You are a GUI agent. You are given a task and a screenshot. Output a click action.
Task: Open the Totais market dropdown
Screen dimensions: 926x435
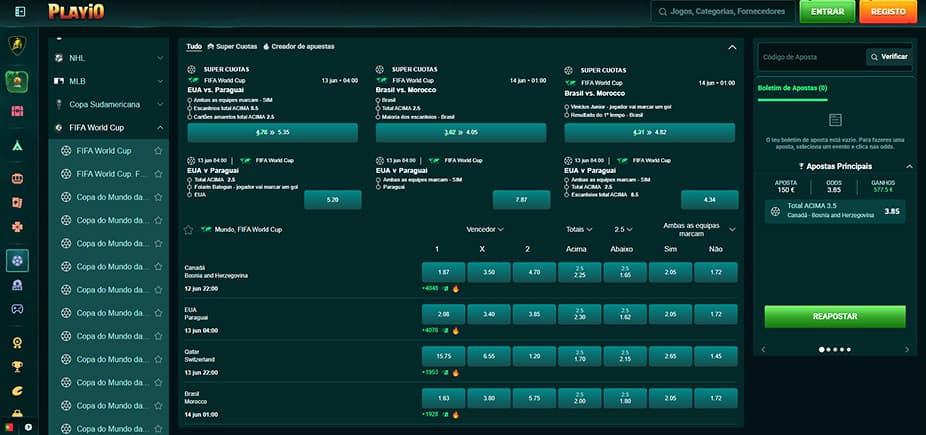tap(579, 229)
